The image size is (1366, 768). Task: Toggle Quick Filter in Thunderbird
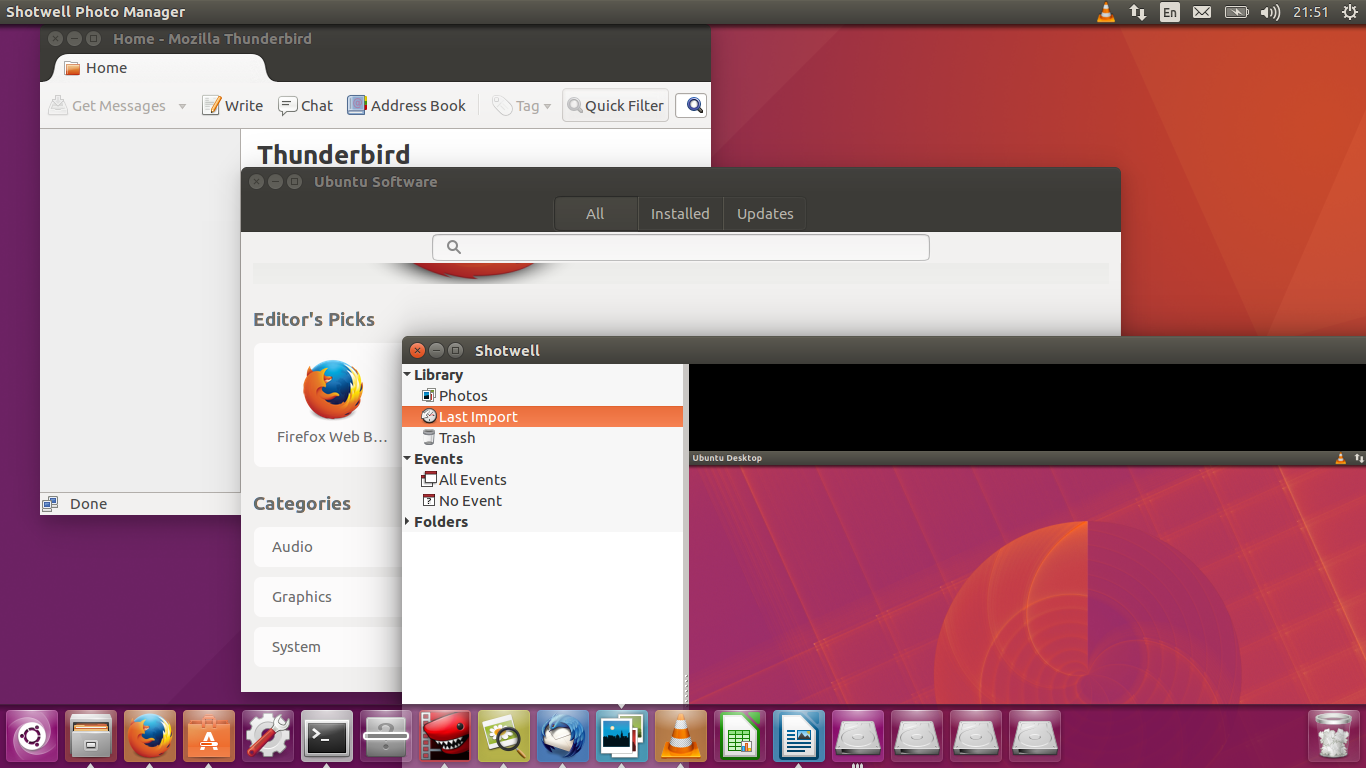click(x=615, y=106)
